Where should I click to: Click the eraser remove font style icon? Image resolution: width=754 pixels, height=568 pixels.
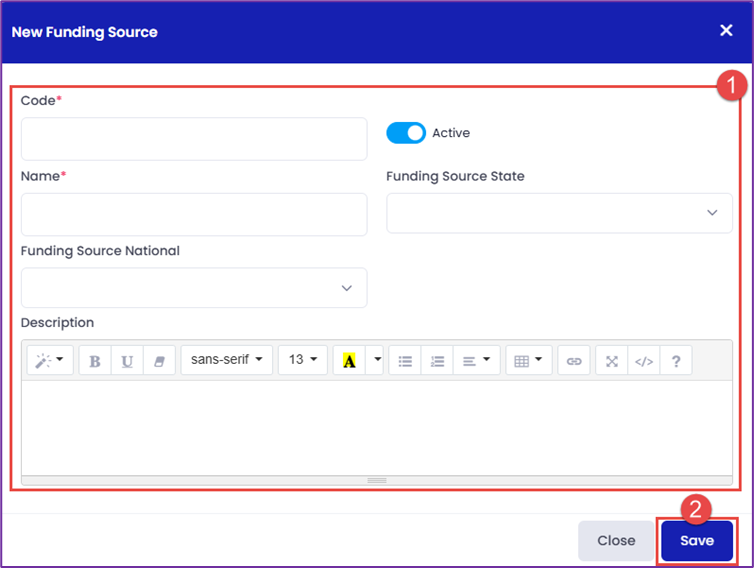[x=159, y=360]
